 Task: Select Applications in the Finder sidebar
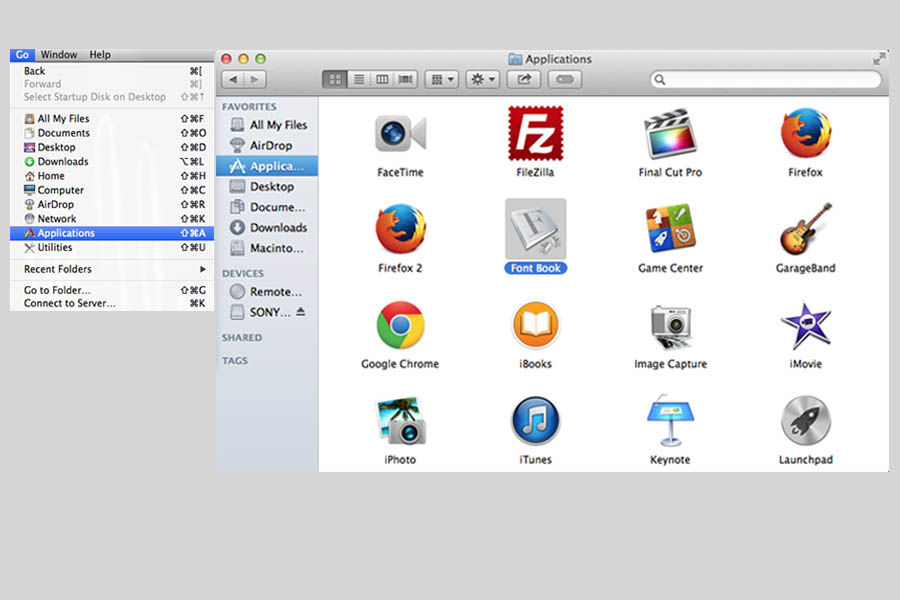[x=267, y=166]
